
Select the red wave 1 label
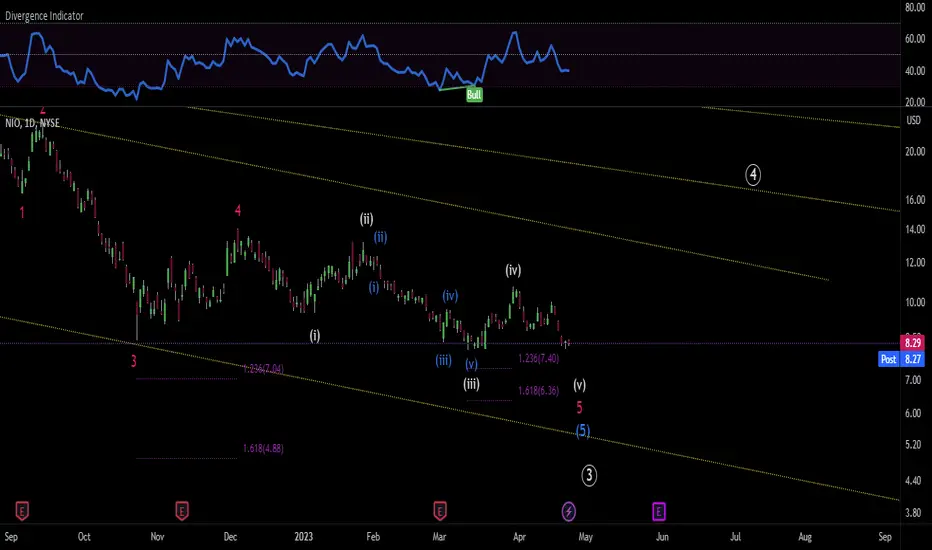pyautogui.click(x=22, y=212)
